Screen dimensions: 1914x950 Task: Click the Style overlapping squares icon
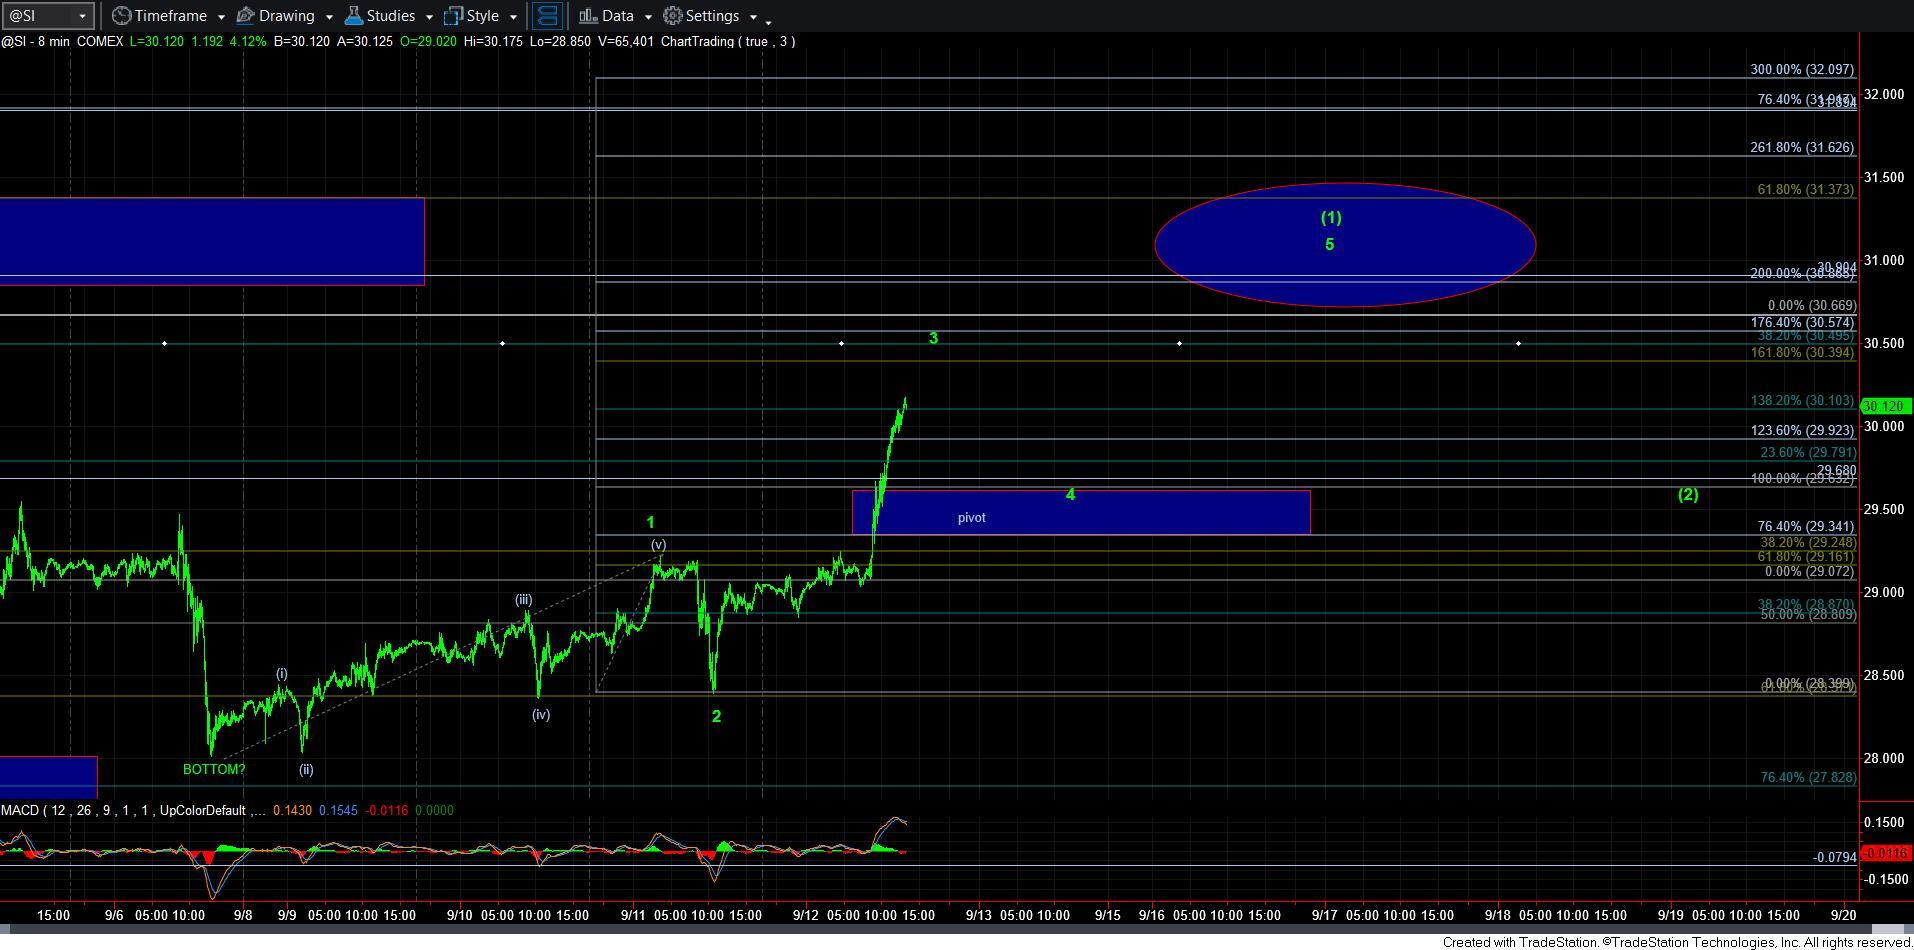click(453, 16)
